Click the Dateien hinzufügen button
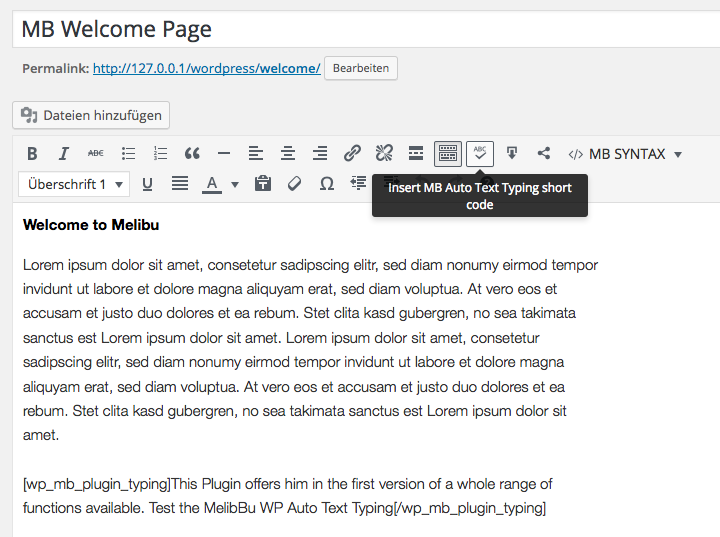 (x=91, y=115)
